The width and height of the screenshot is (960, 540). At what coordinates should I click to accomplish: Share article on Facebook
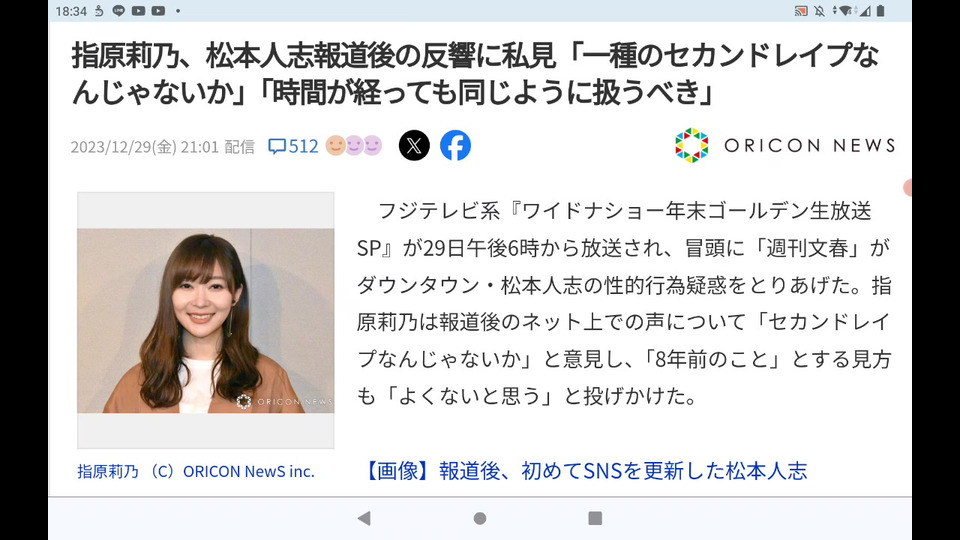pos(455,146)
